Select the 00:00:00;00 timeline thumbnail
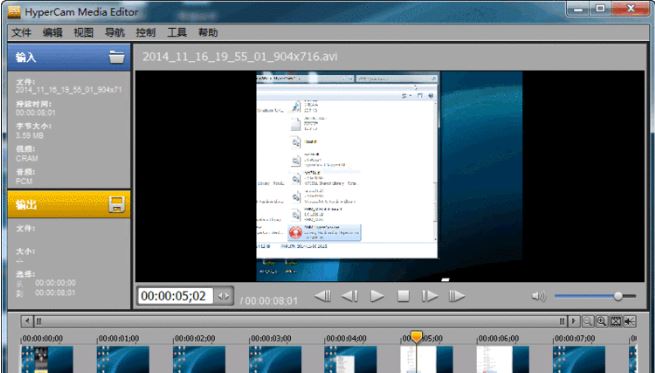 (47, 359)
